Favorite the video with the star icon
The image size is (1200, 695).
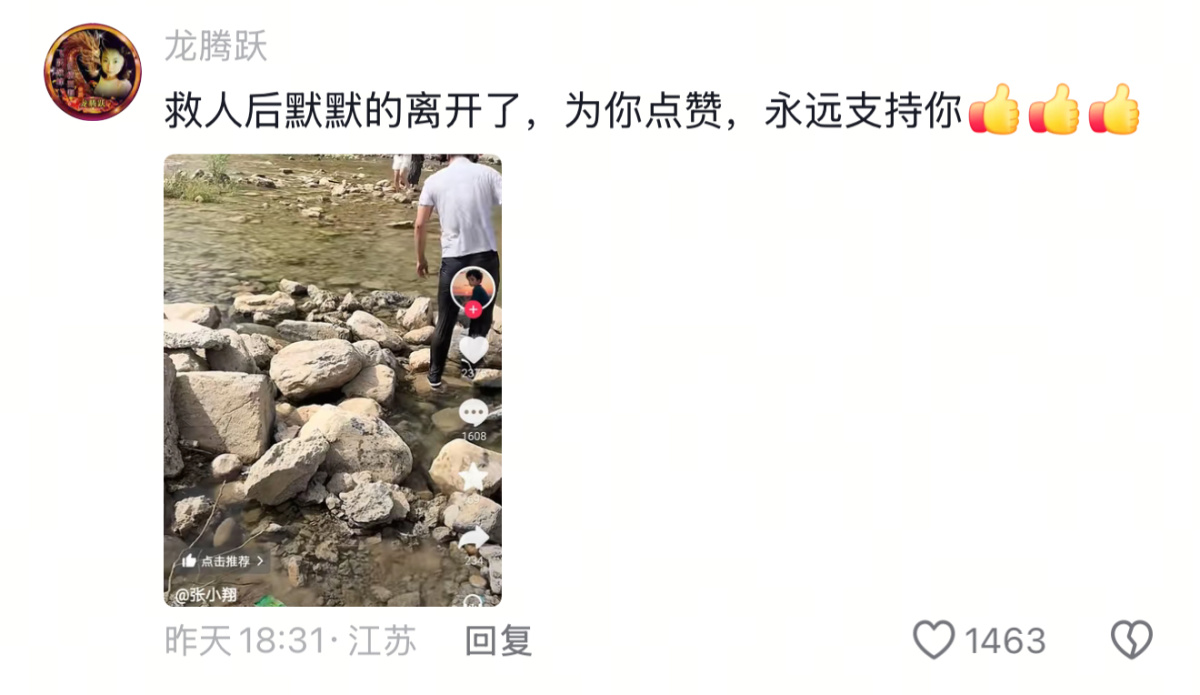[x=473, y=478]
